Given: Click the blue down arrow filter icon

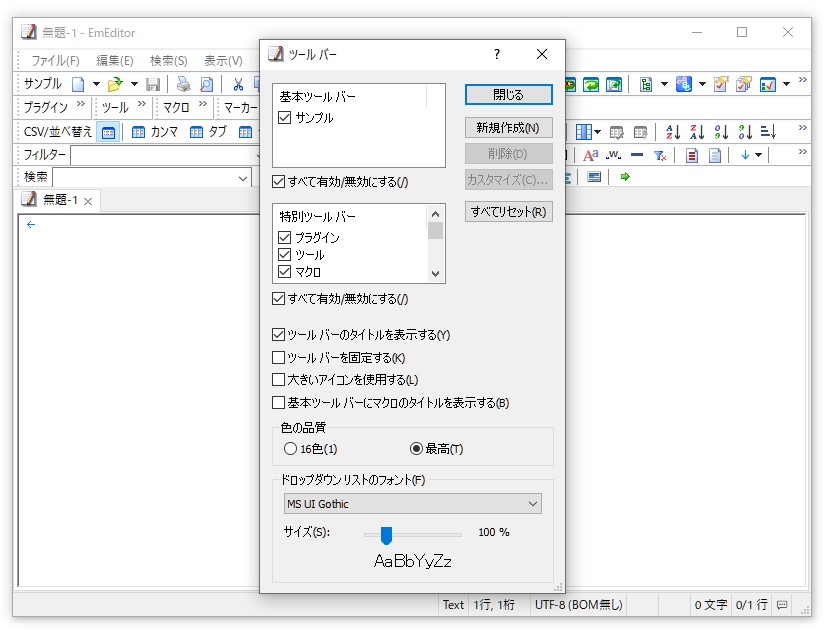Looking at the screenshot, I should point(745,155).
